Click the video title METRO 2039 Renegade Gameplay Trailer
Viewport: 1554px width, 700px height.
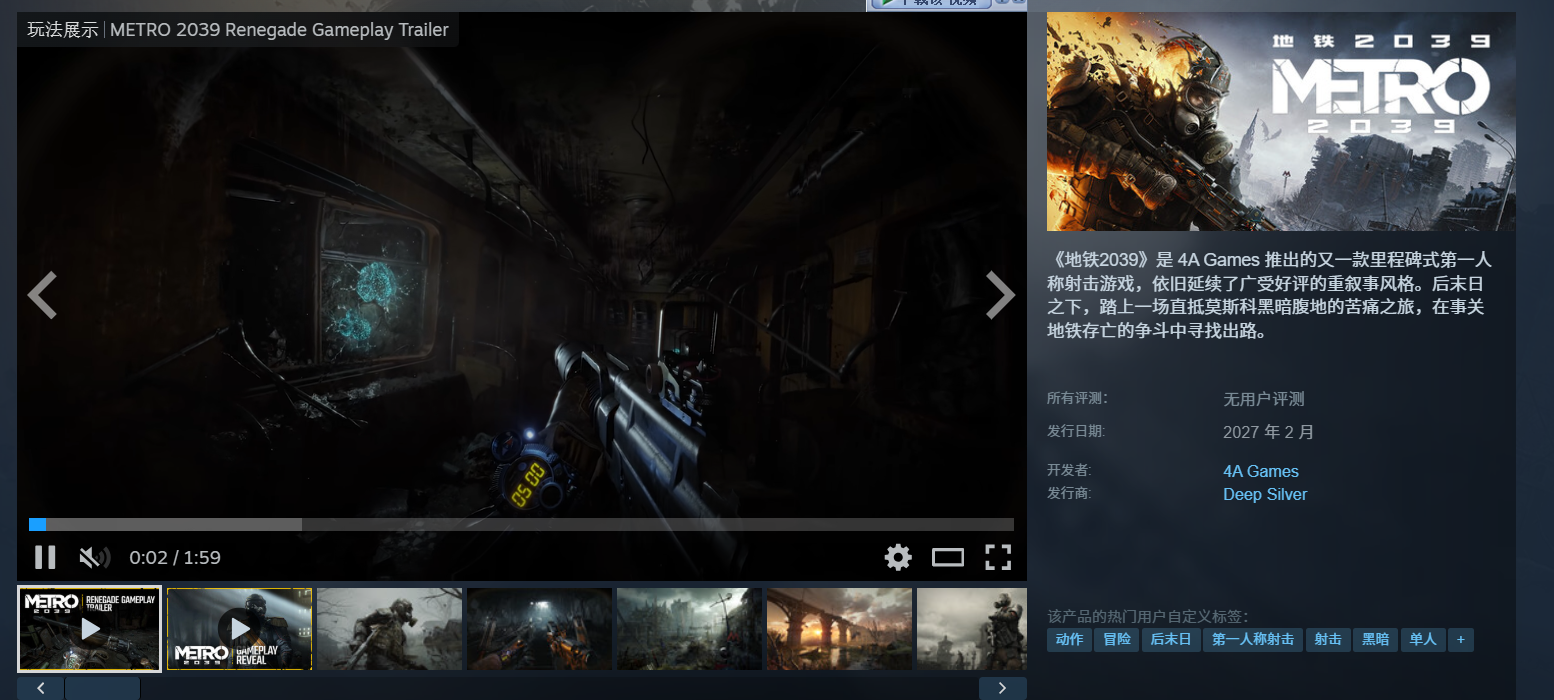(x=279, y=29)
